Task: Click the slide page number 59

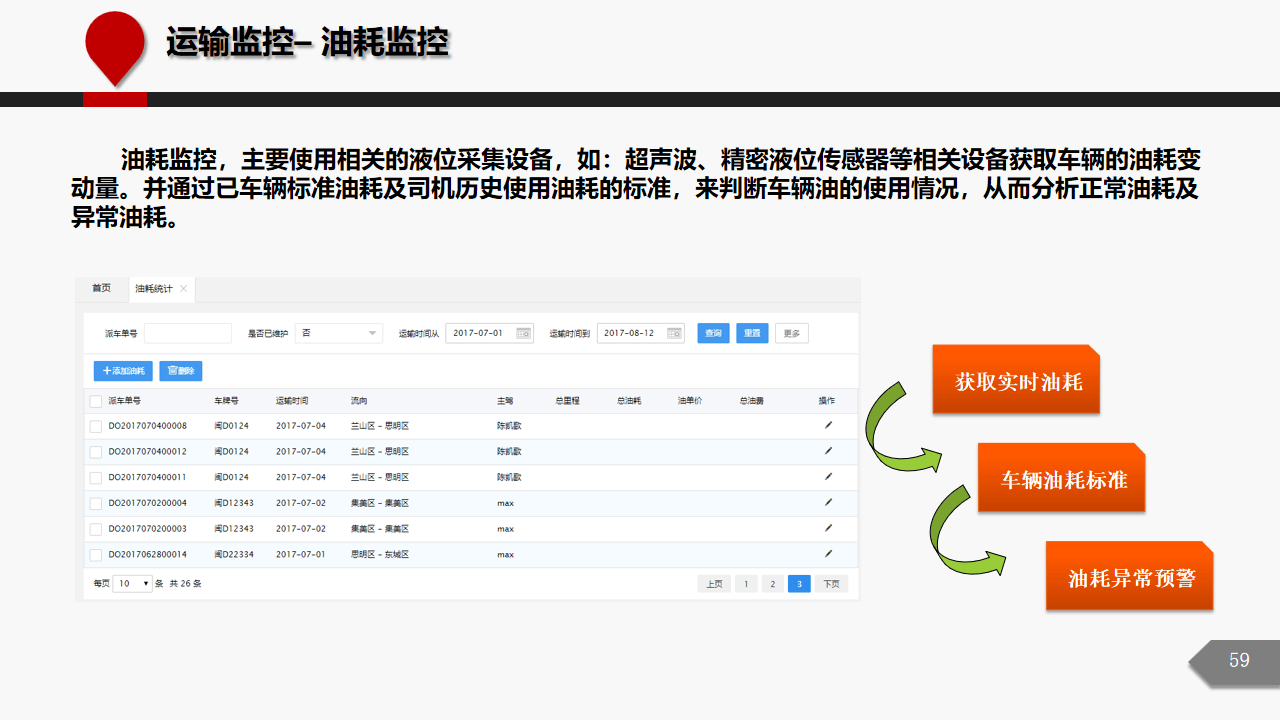Action: coord(1239,660)
